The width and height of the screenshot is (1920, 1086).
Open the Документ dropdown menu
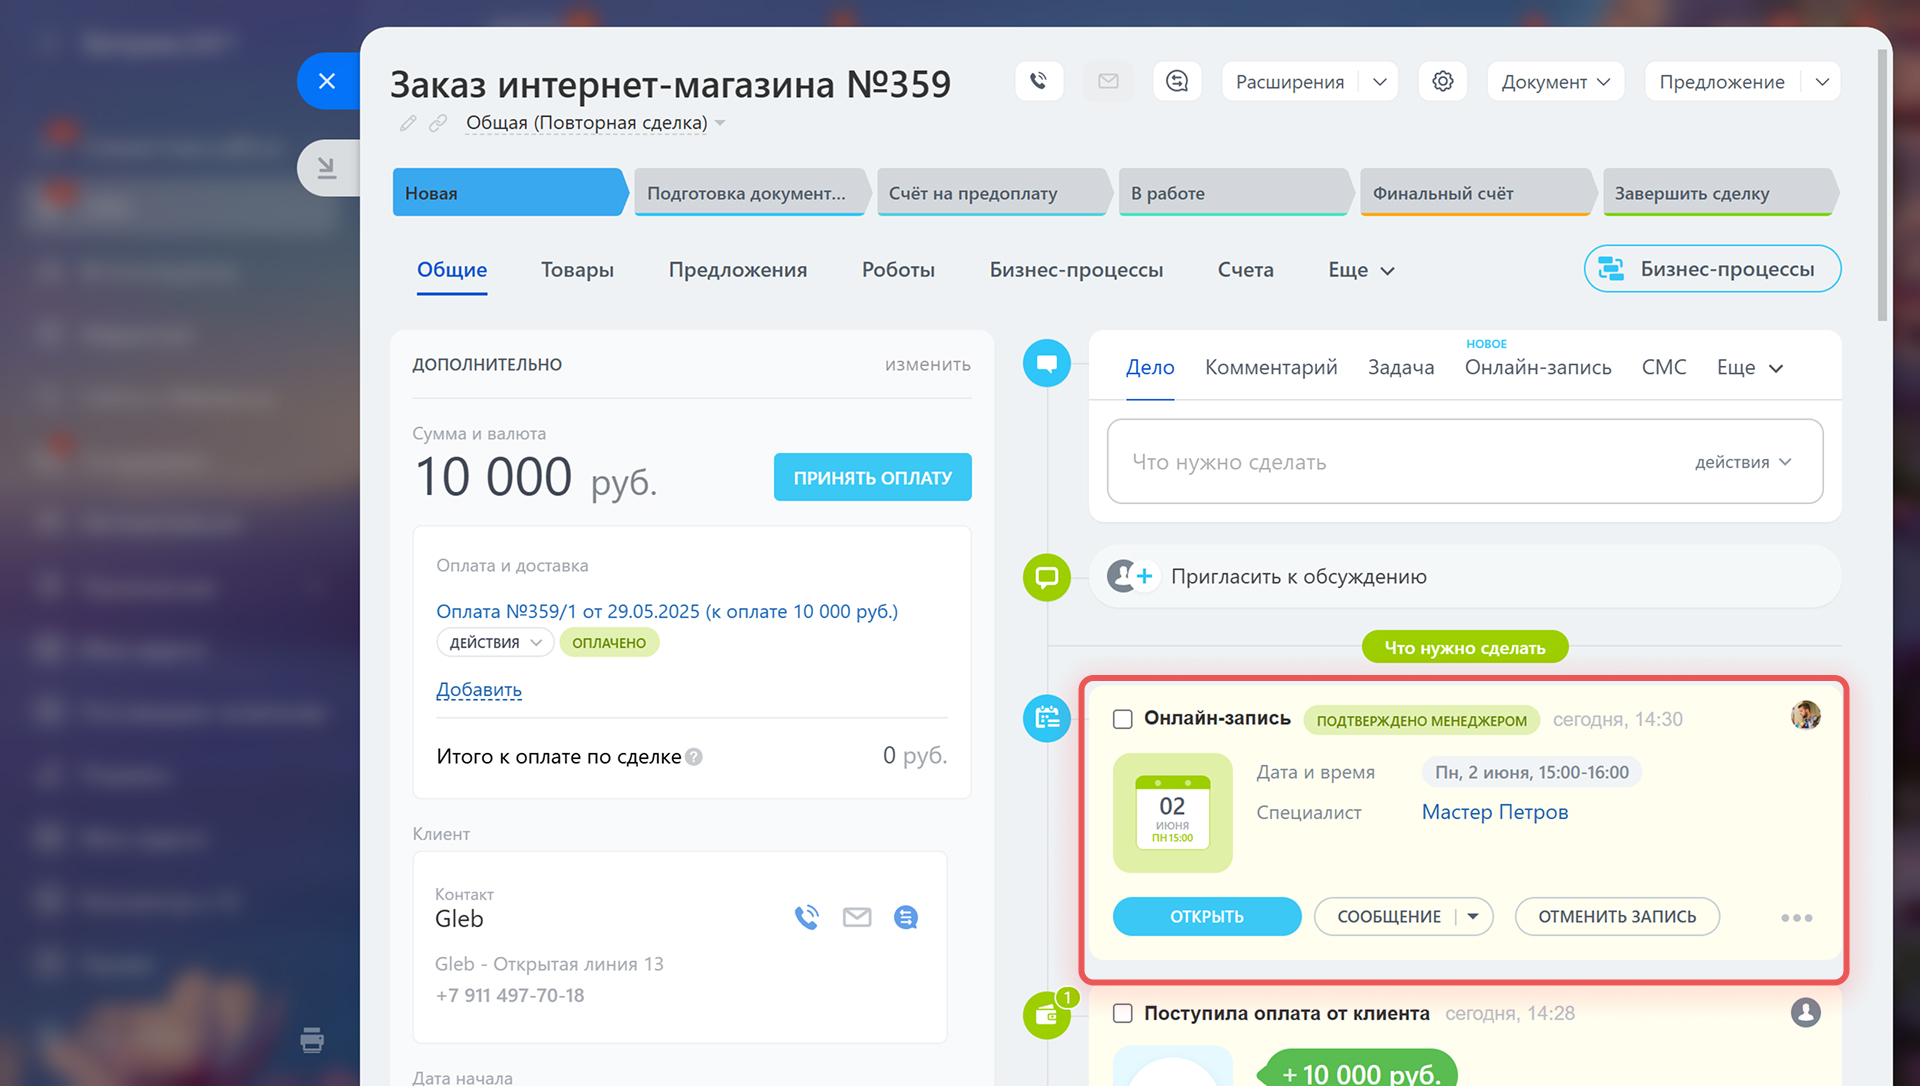click(1555, 82)
